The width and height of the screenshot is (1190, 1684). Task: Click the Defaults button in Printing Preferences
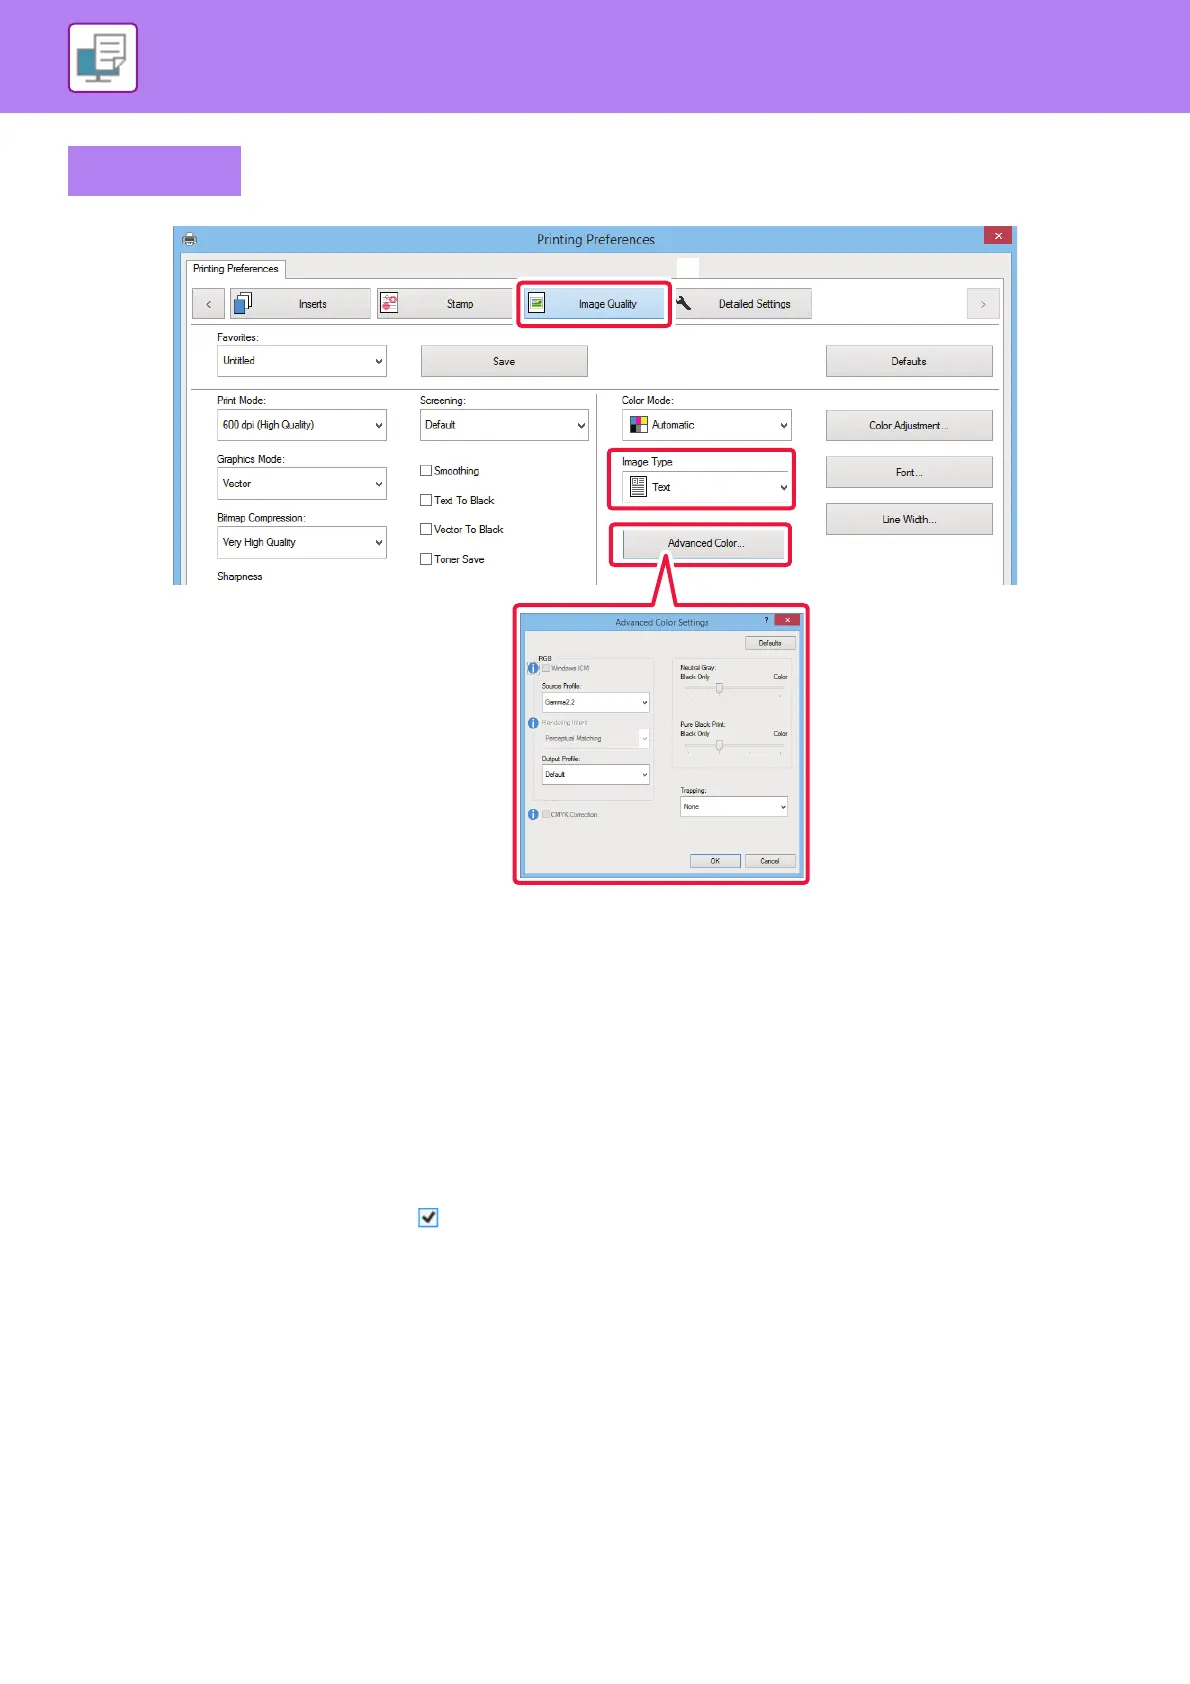pos(909,361)
